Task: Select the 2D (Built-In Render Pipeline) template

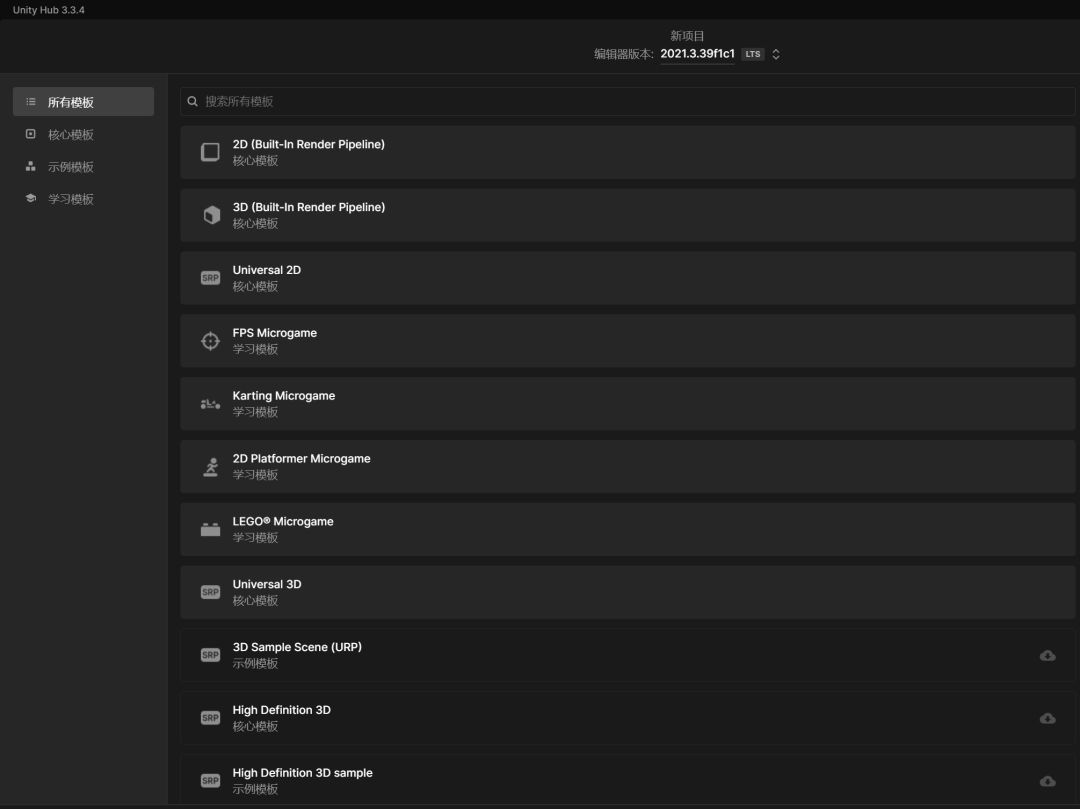Action: pos(627,152)
